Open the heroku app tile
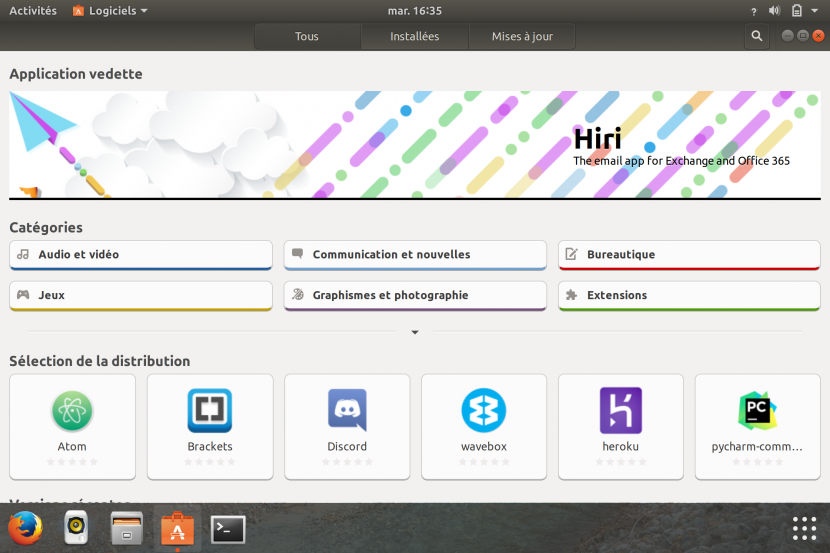 click(x=621, y=427)
